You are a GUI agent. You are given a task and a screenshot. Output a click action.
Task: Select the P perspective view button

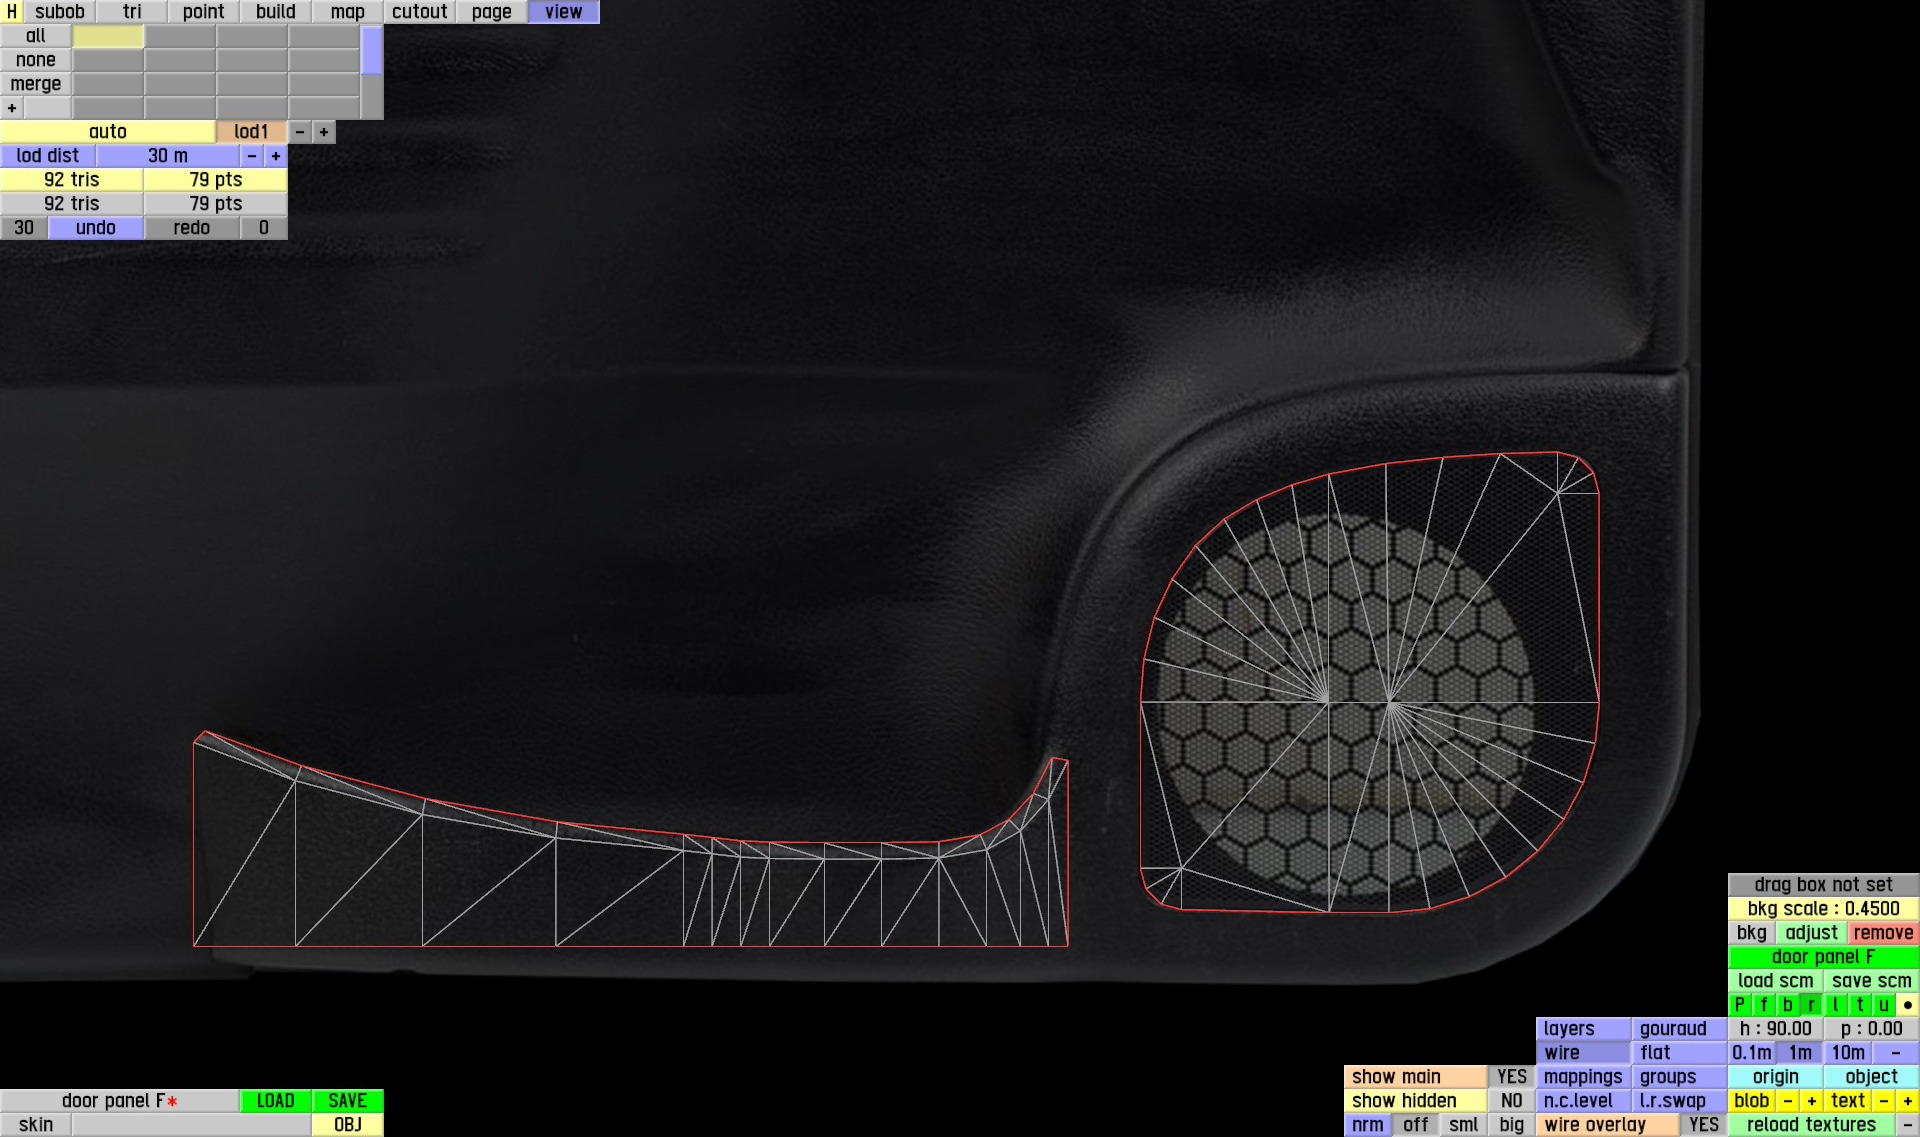[1739, 1005]
